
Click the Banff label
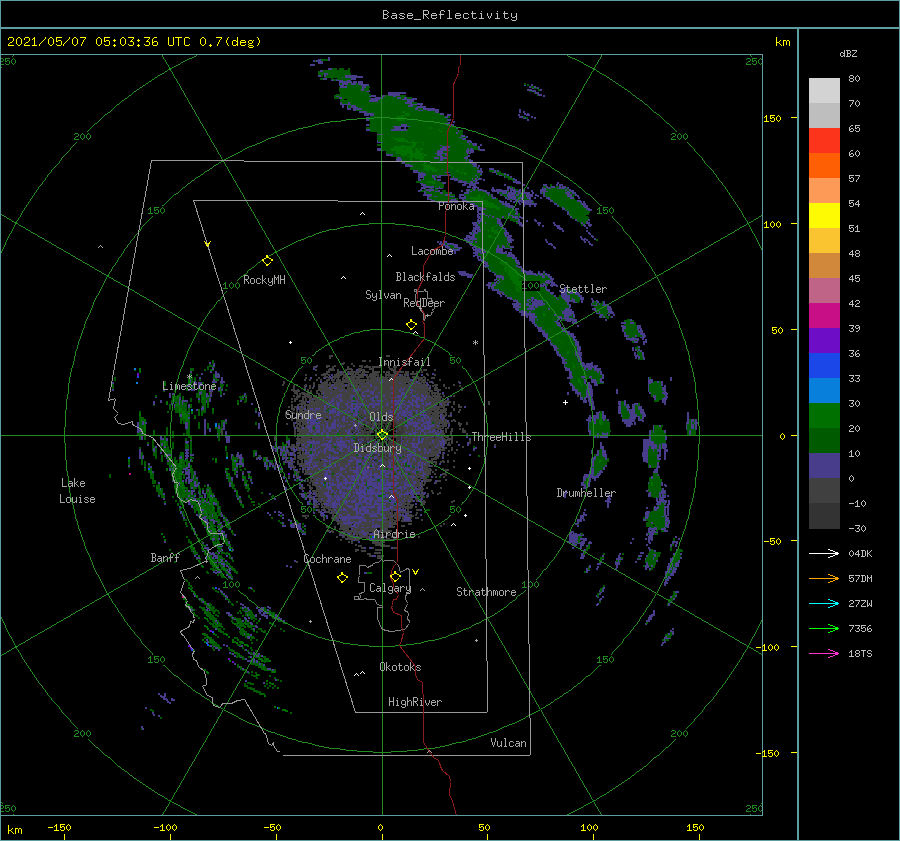tap(165, 557)
